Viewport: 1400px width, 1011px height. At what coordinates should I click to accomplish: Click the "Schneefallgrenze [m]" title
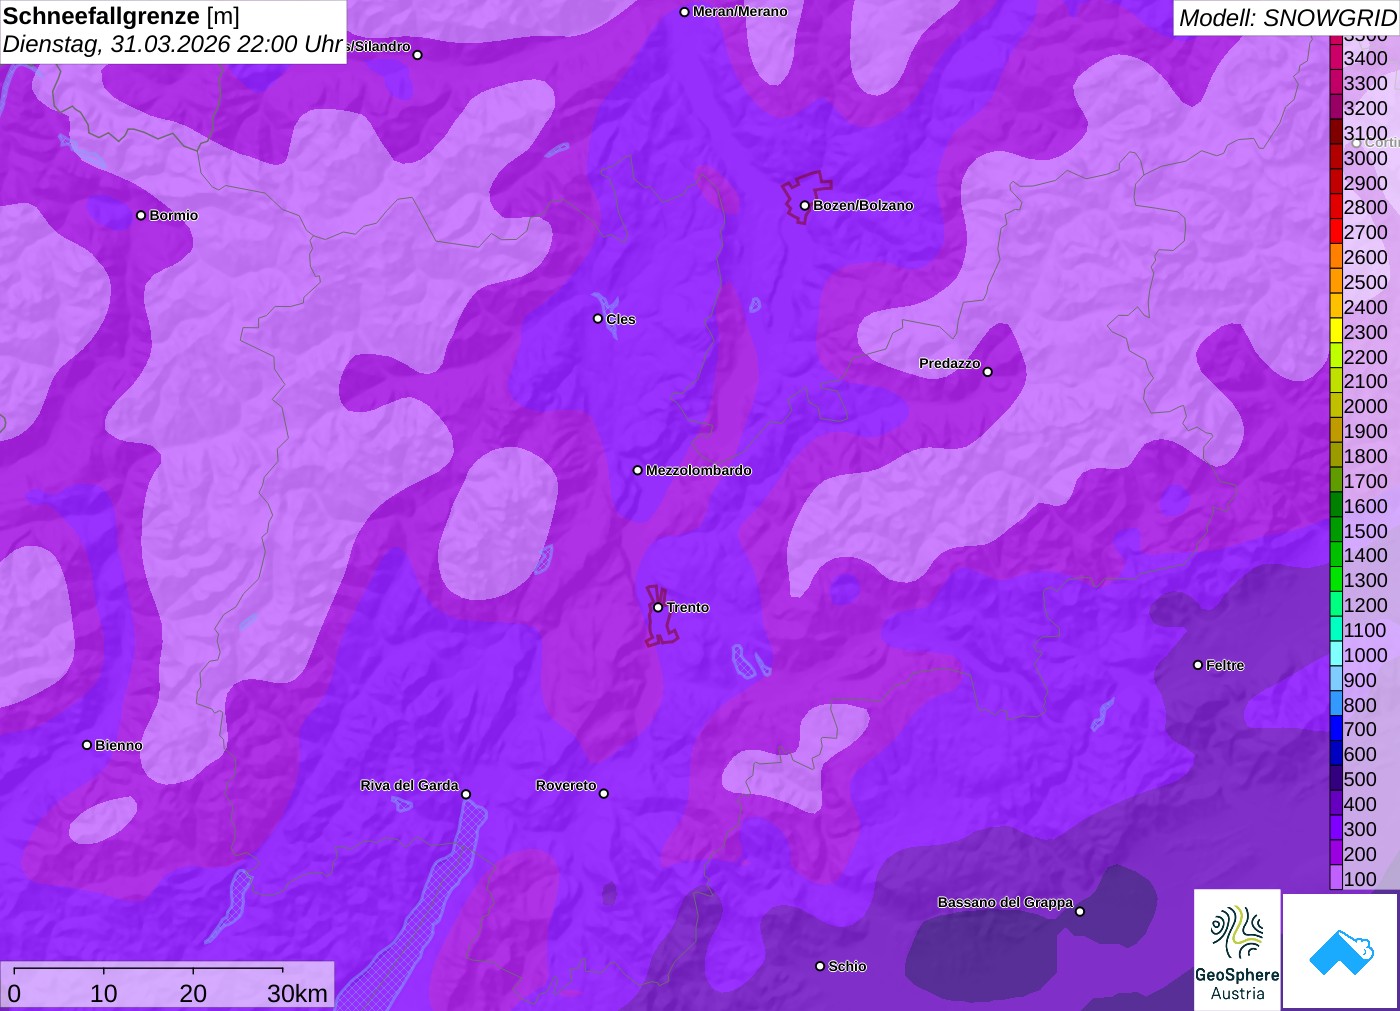point(121,16)
